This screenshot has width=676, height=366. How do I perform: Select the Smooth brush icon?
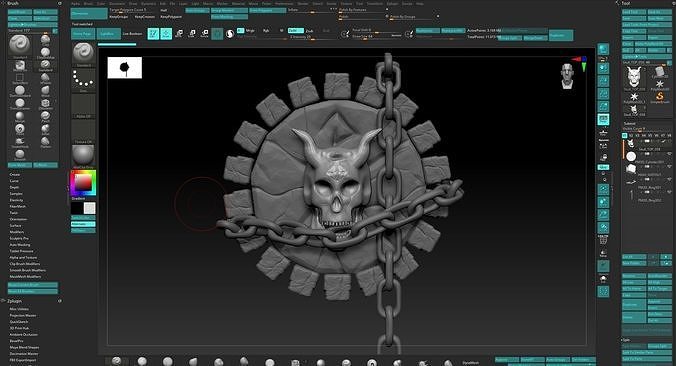point(19,154)
